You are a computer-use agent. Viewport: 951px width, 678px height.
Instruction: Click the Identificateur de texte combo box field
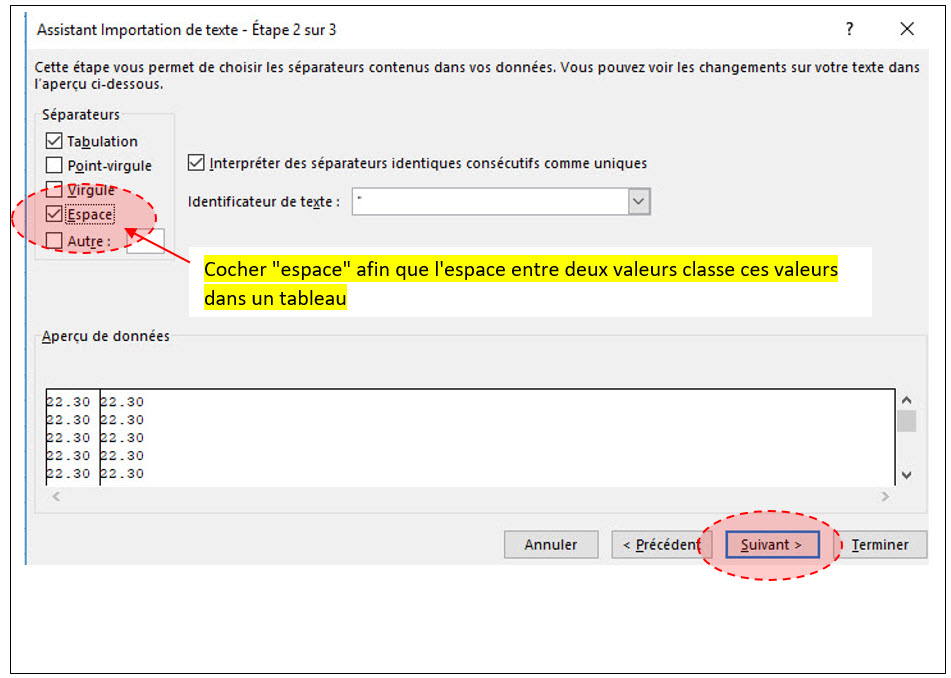click(x=490, y=202)
